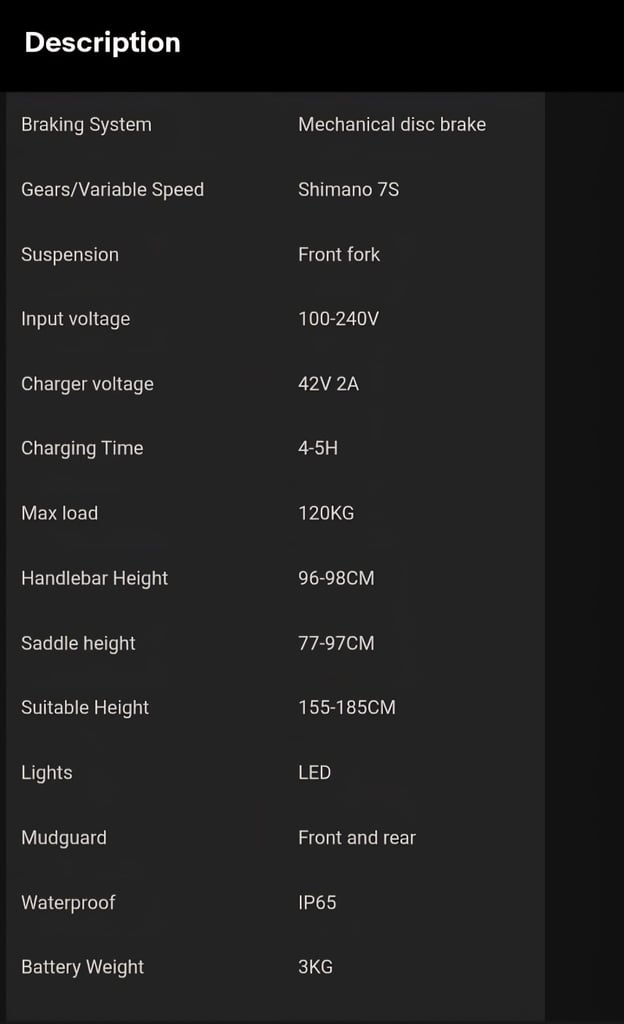The width and height of the screenshot is (624, 1024).
Task: Select the IP65 waterproof value
Action: coord(317,903)
